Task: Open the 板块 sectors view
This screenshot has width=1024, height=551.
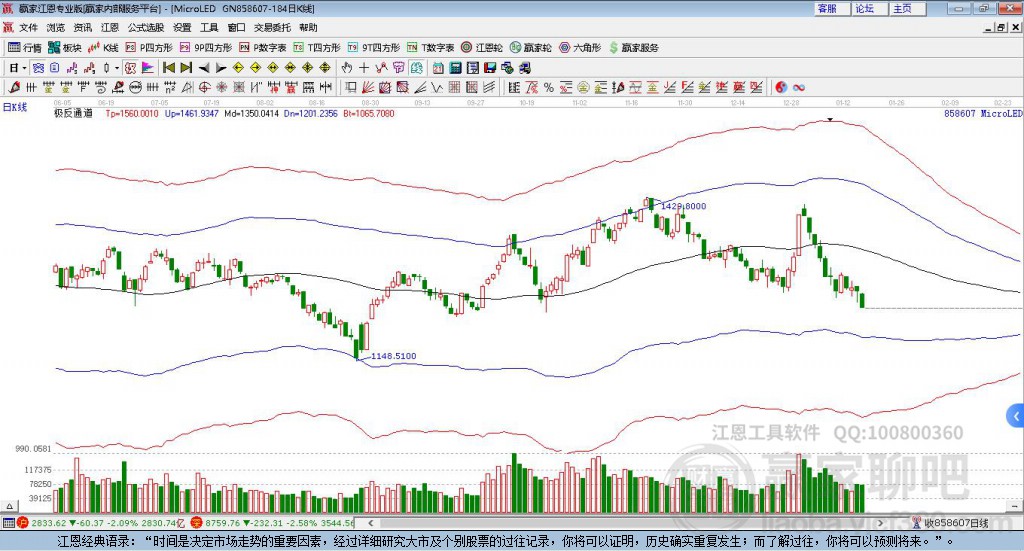Action: [x=65, y=48]
